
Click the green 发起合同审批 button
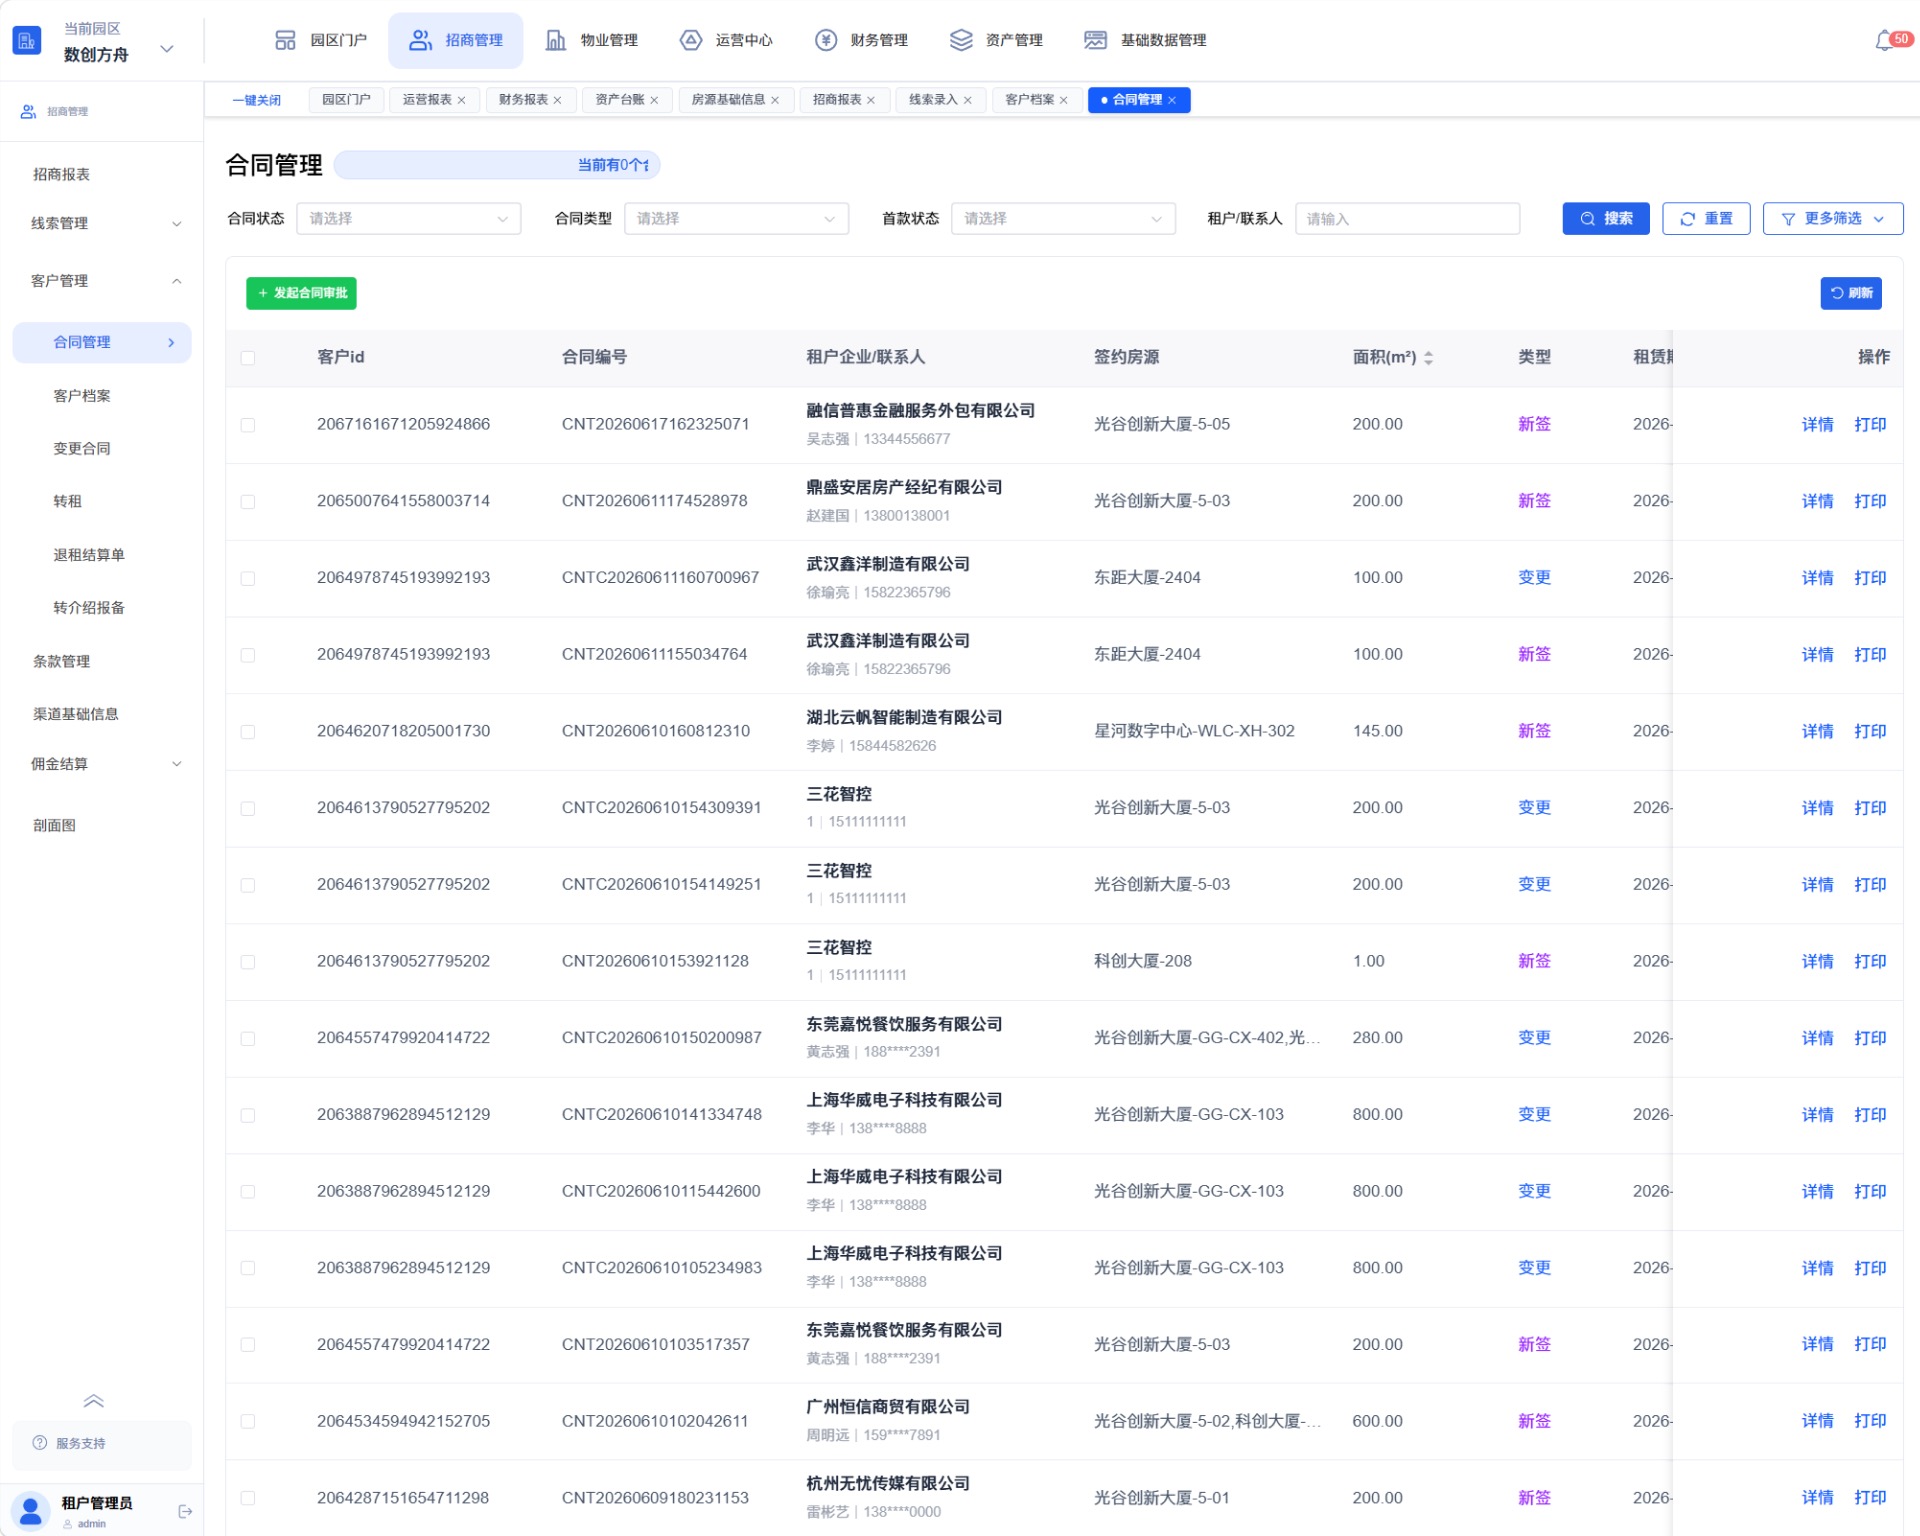[301, 293]
